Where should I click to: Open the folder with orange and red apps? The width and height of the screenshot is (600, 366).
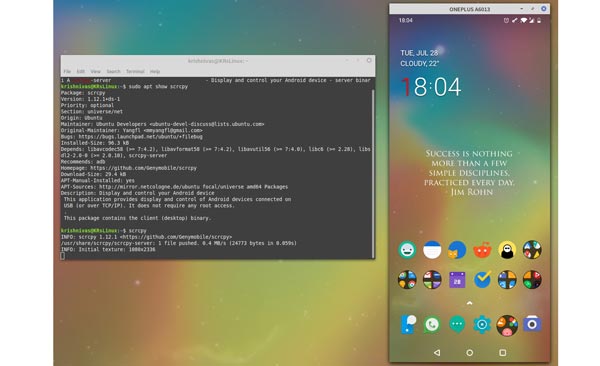point(532,279)
